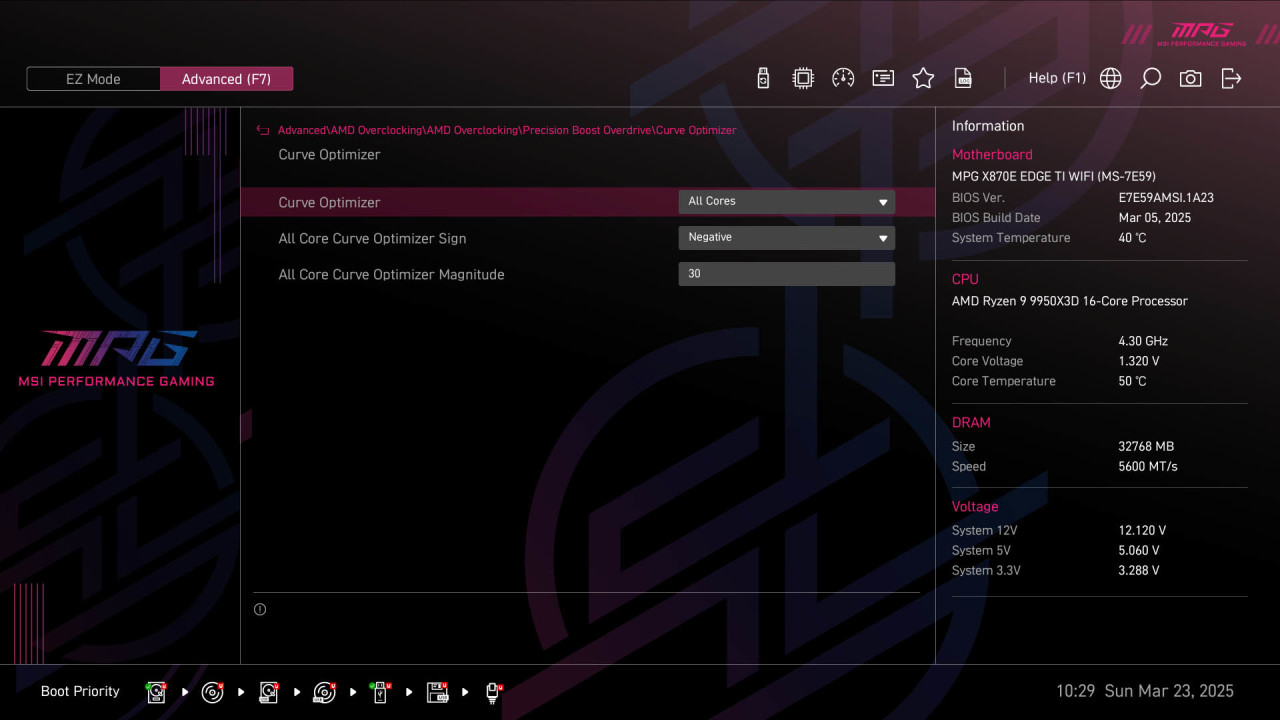Change language via the globe icon
Image resolution: width=1280 pixels, height=720 pixels.
tap(1110, 78)
